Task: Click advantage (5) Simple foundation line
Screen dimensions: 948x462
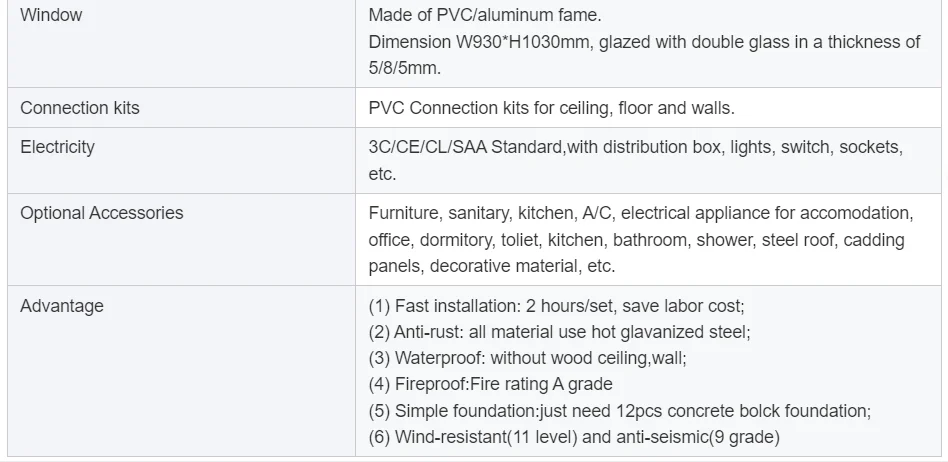Action: (x=620, y=411)
